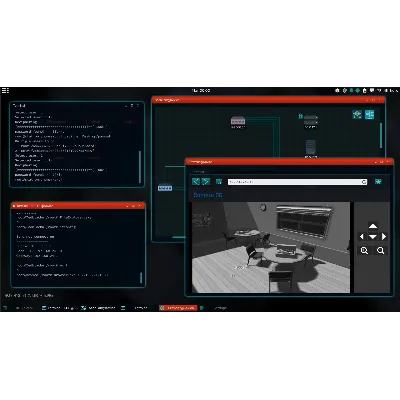Click the tab label above the browser toolbar

pyautogui.click(x=199, y=171)
